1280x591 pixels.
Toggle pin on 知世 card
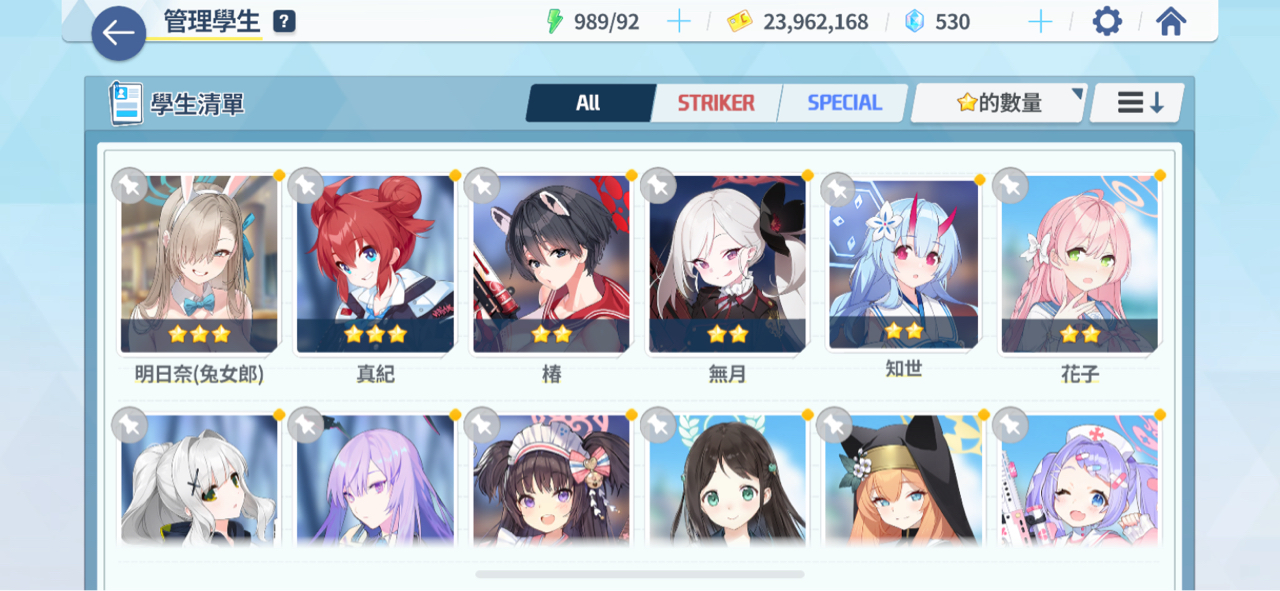click(x=838, y=188)
